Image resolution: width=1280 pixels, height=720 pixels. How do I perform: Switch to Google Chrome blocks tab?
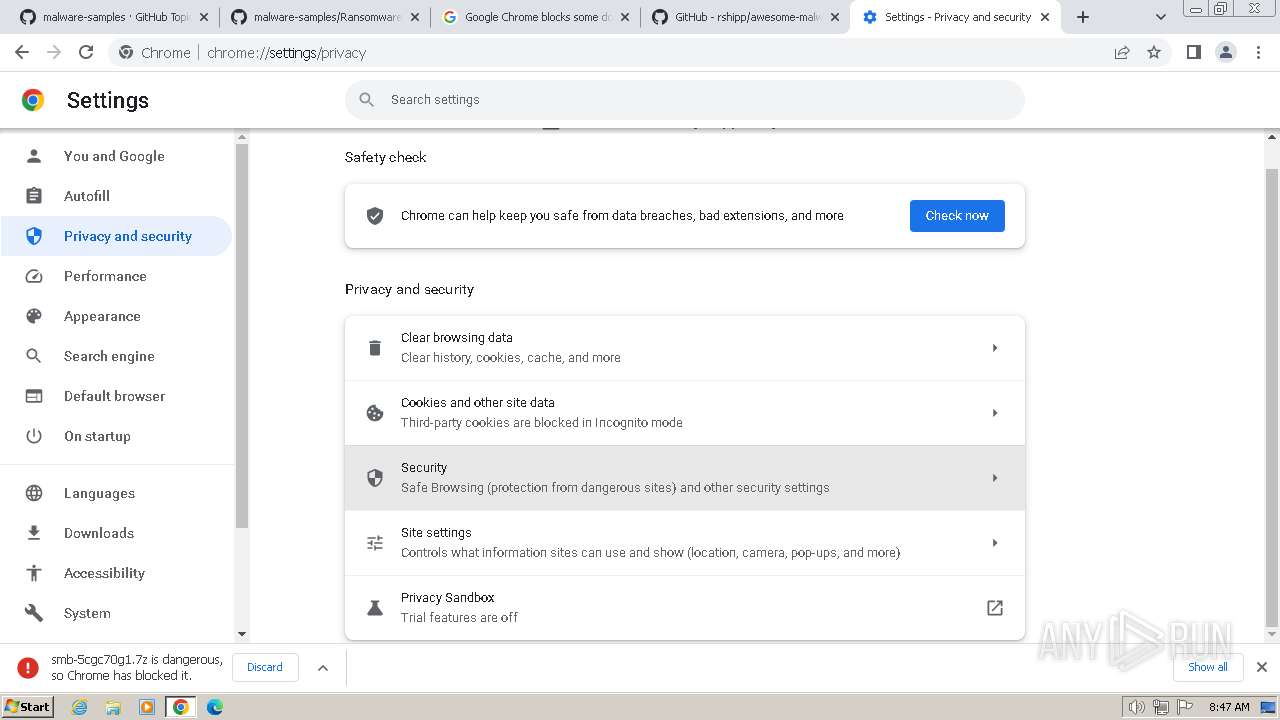coord(537,17)
